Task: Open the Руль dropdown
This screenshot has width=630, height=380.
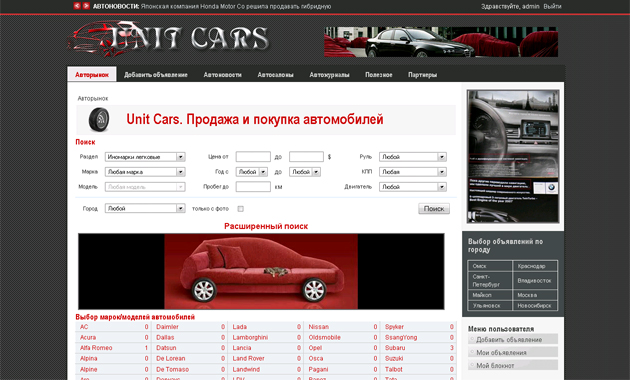Action: tap(413, 157)
